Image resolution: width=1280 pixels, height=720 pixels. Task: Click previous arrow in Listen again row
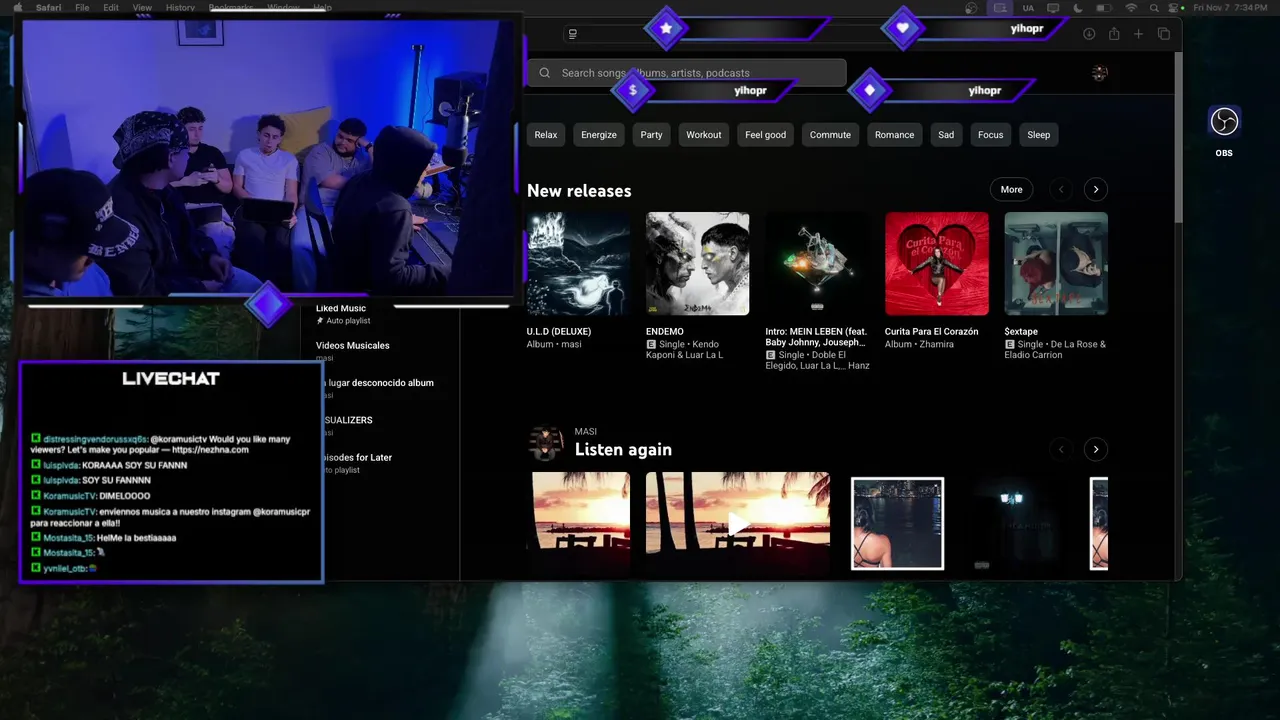coord(1061,449)
